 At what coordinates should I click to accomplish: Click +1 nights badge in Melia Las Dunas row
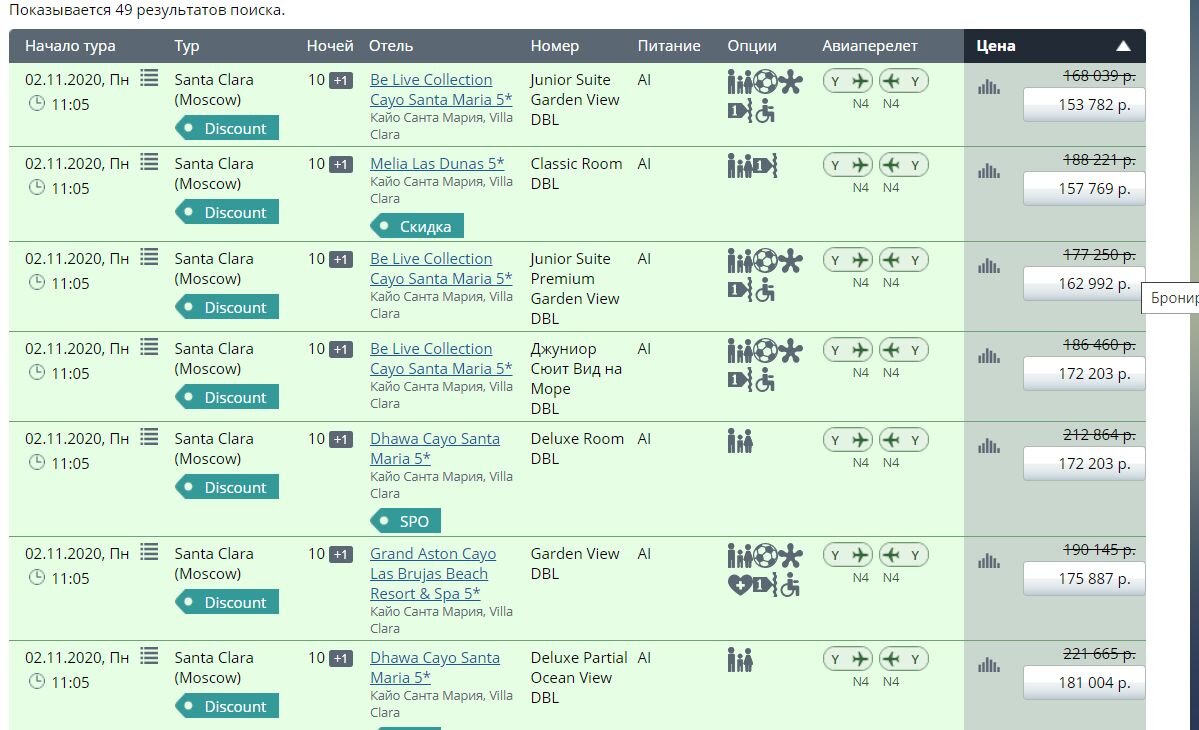pyautogui.click(x=340, y=164)
